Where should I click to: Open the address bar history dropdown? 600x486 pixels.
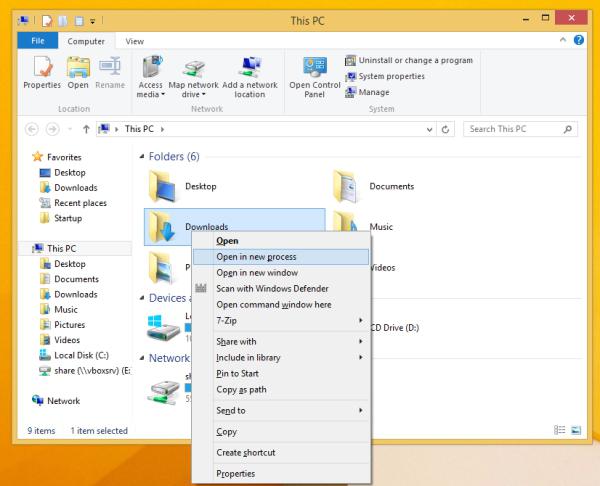click(429, 129)
